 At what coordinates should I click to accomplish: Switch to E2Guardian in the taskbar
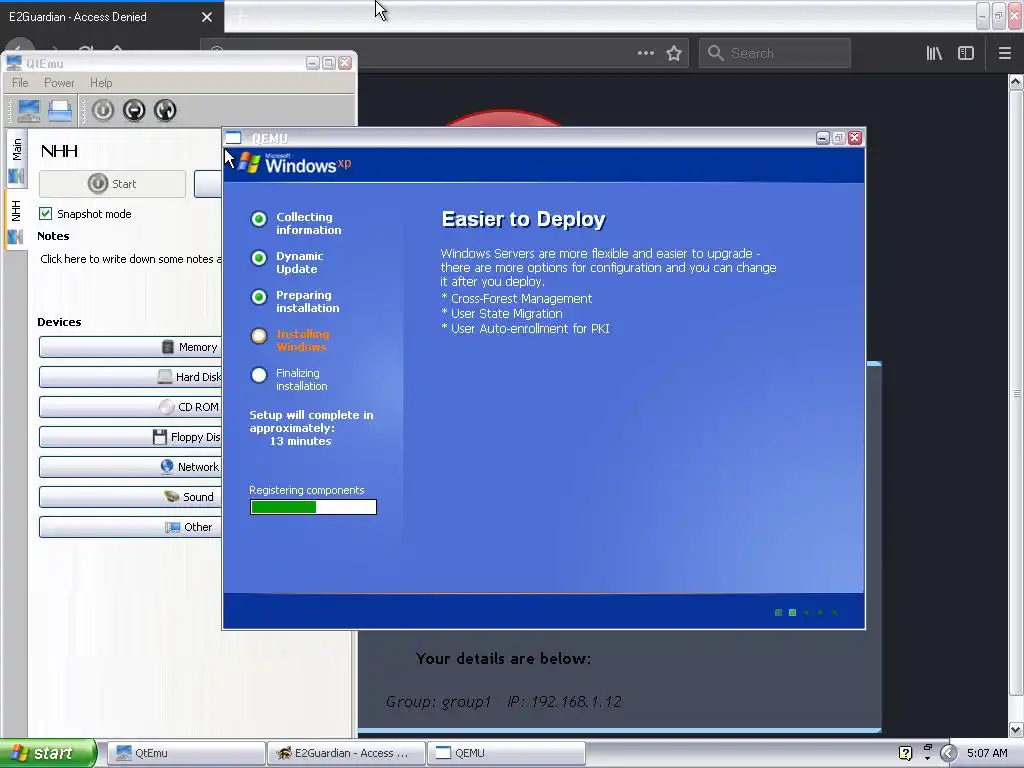click(346, 753)
